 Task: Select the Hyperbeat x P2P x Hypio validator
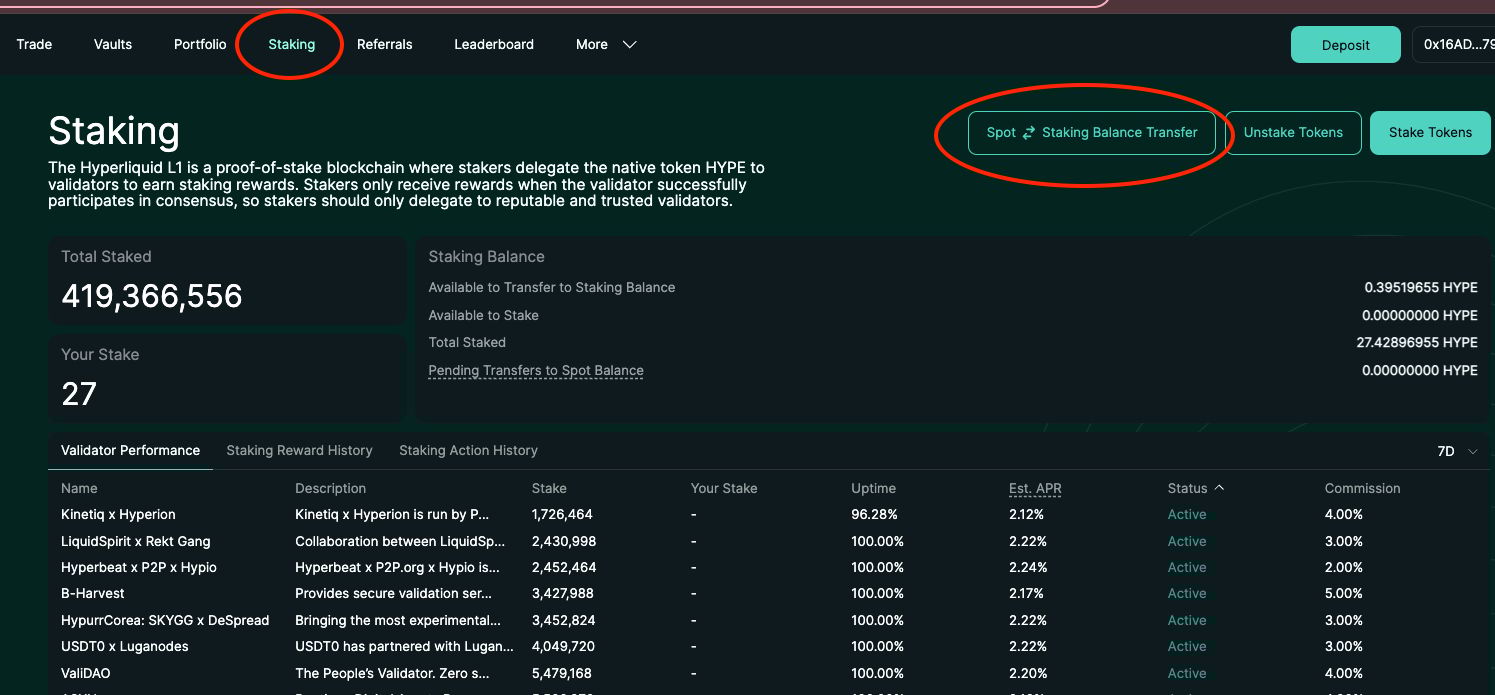point(139,567)
